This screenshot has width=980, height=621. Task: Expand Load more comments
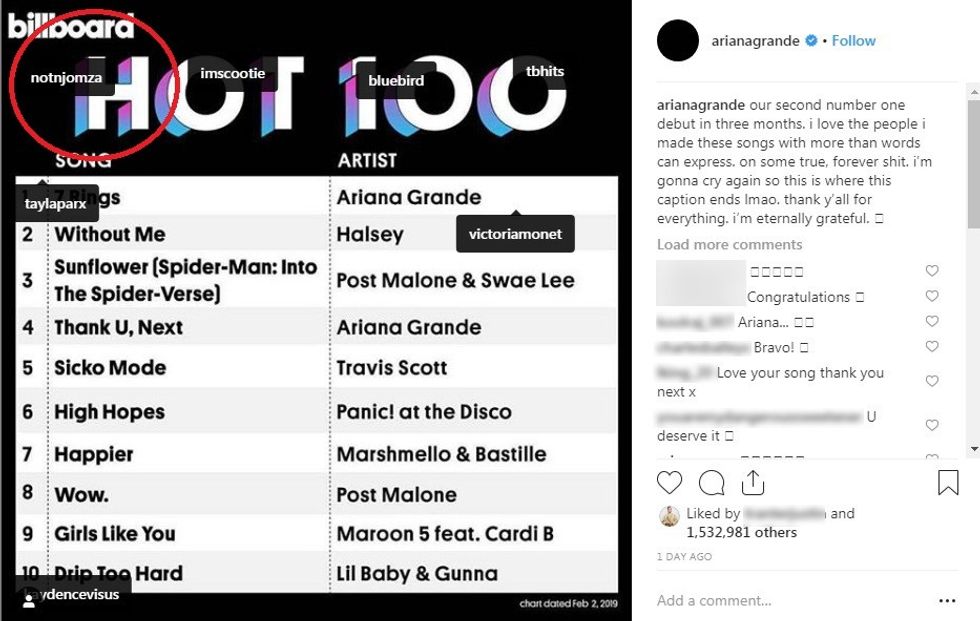click(729, 245)
